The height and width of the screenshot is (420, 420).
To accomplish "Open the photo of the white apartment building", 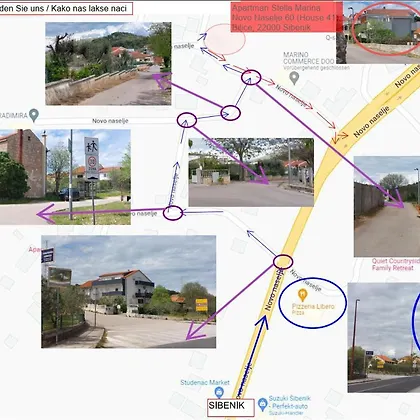I will click(x=128, y=292).
